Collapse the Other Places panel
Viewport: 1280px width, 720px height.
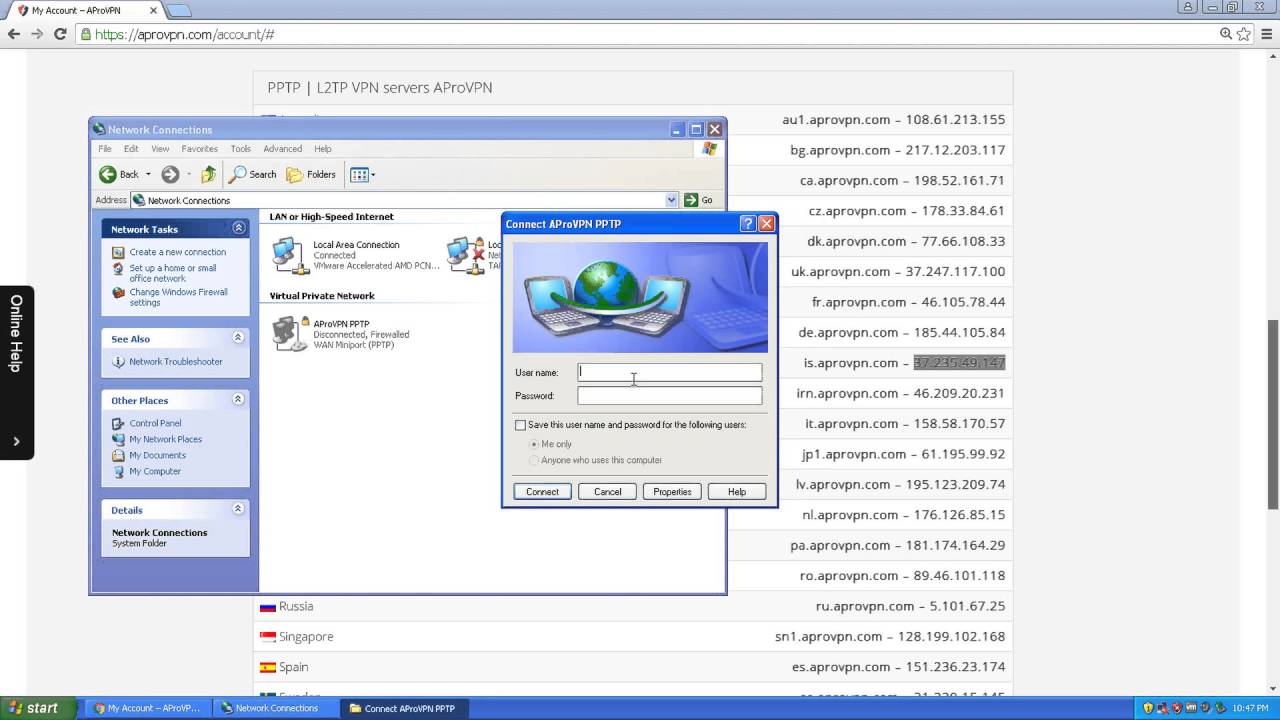[x=238, y=399]
